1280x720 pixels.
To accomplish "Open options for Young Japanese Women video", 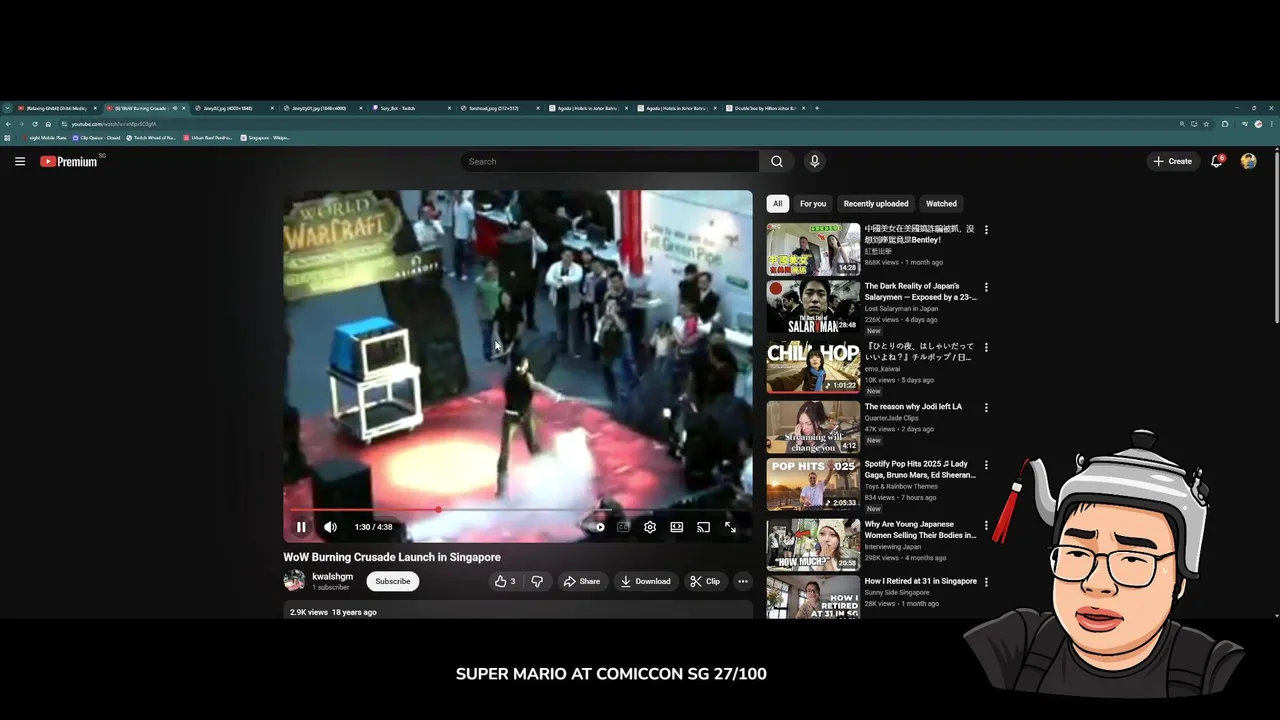I will pyautogui.click(x=986, y=525).
